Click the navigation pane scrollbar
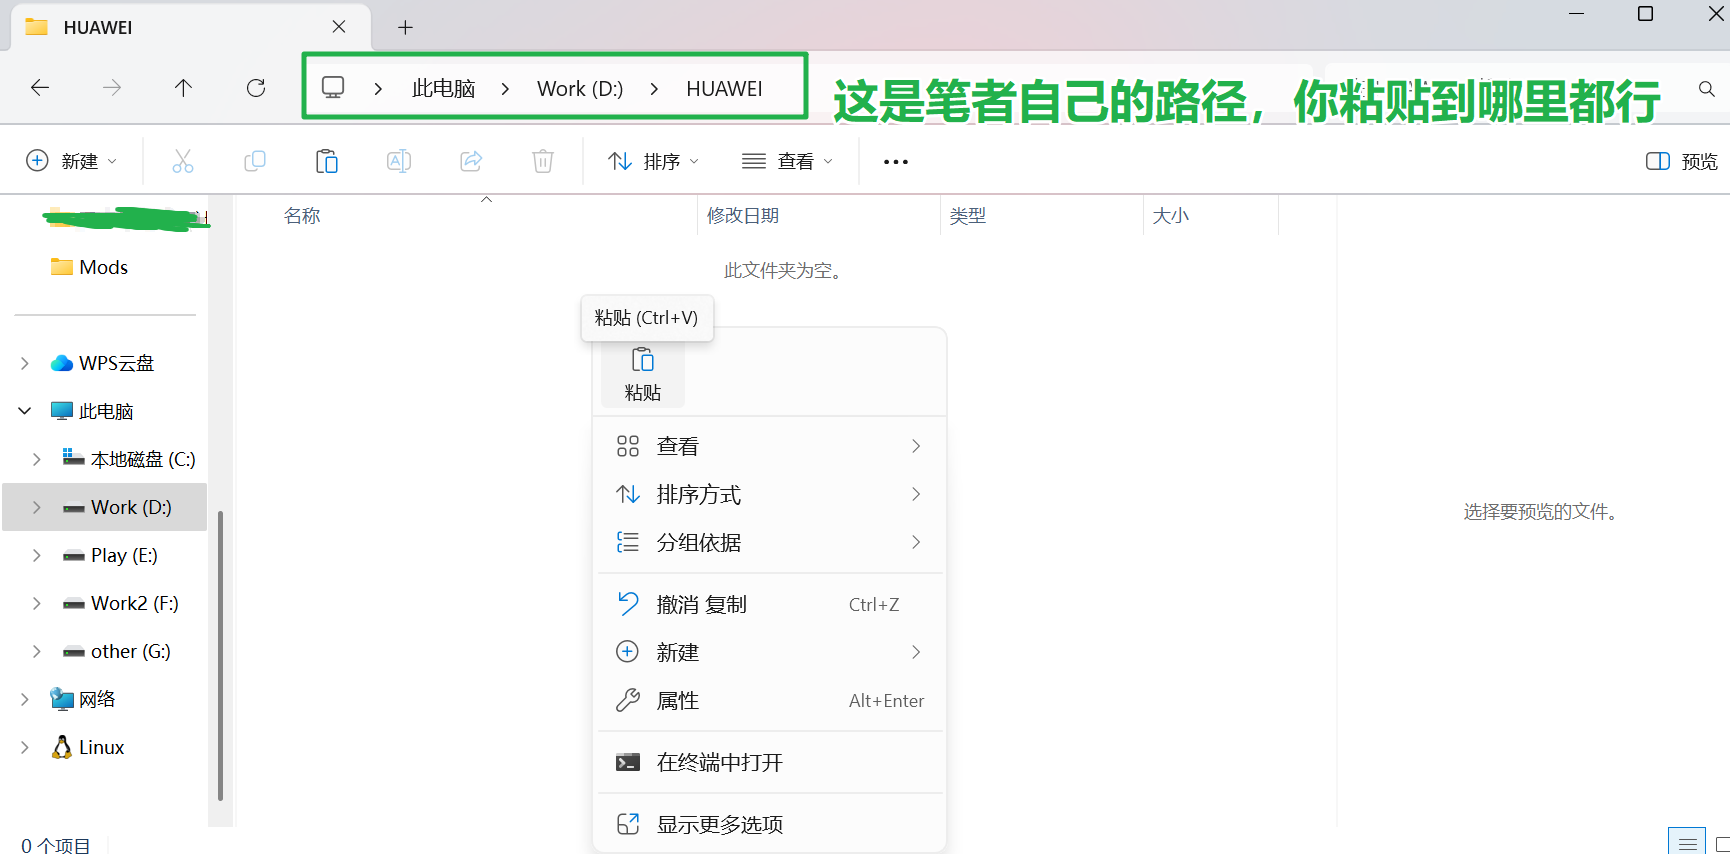 coord(220,655)
